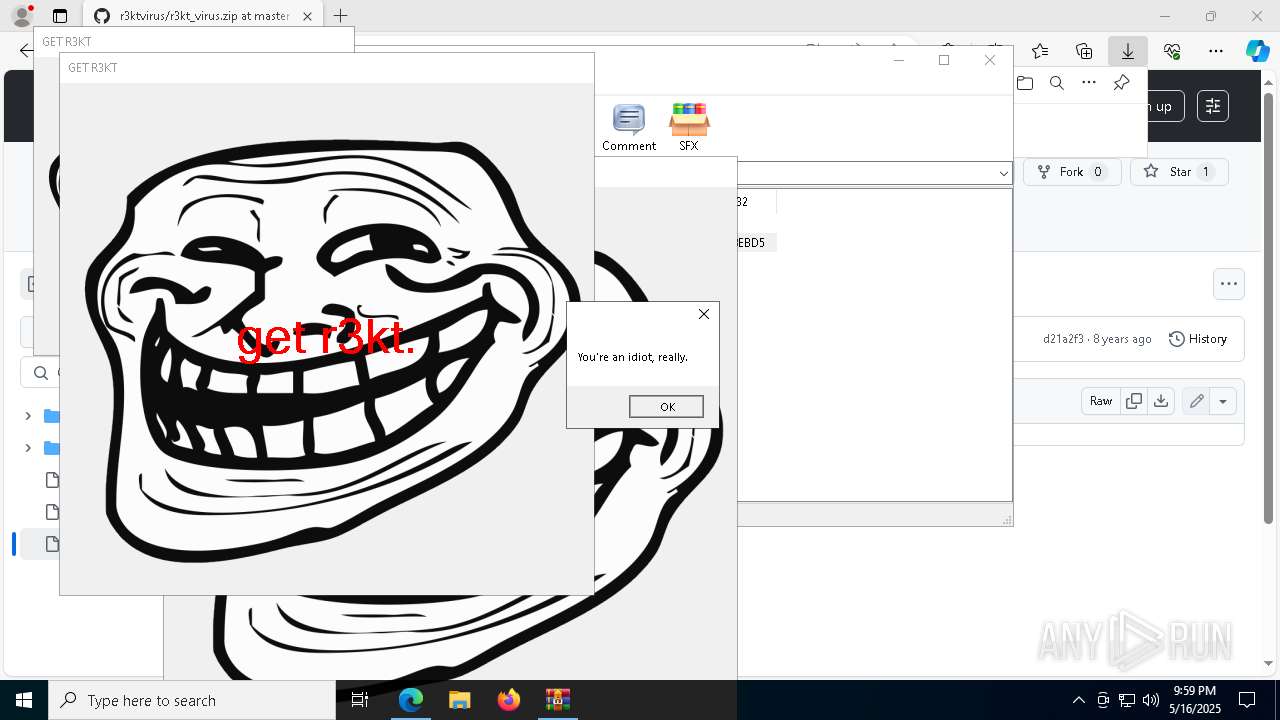Switch to WinRAR on the taskbar
1280x720 pixels.
(x=557, y=700)
